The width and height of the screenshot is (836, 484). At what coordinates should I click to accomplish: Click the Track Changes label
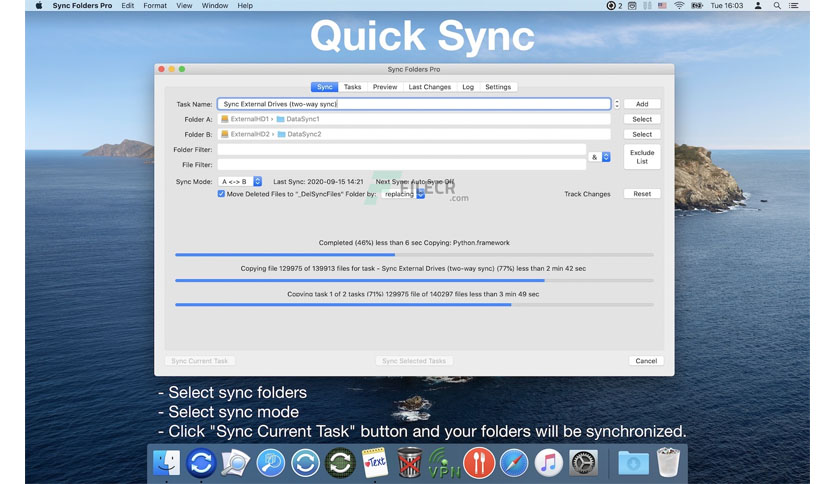[x=587, y=194]
